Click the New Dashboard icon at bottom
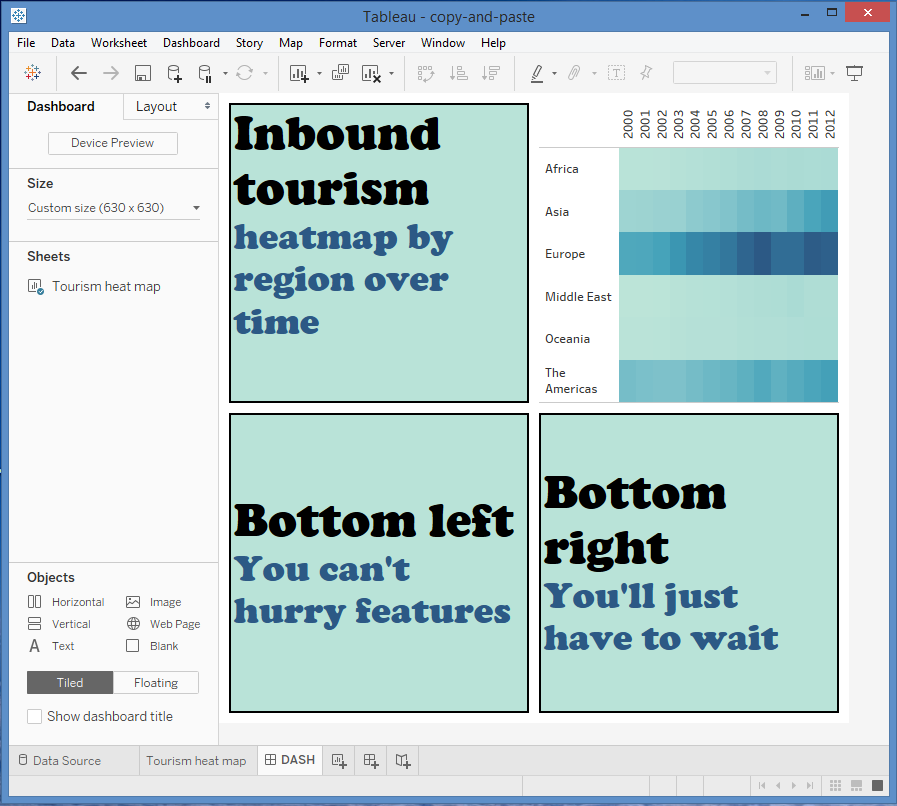Viewport: 897px width, 806px height. point(370,761)
